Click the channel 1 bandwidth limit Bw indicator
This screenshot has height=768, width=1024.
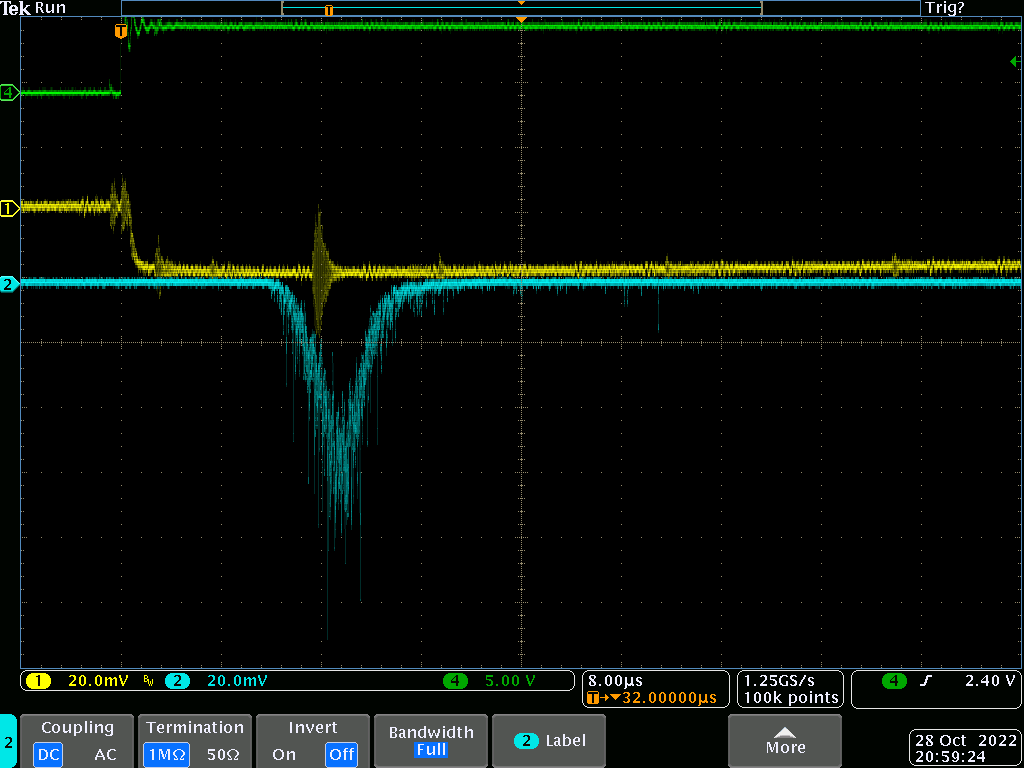pos(148,681)
